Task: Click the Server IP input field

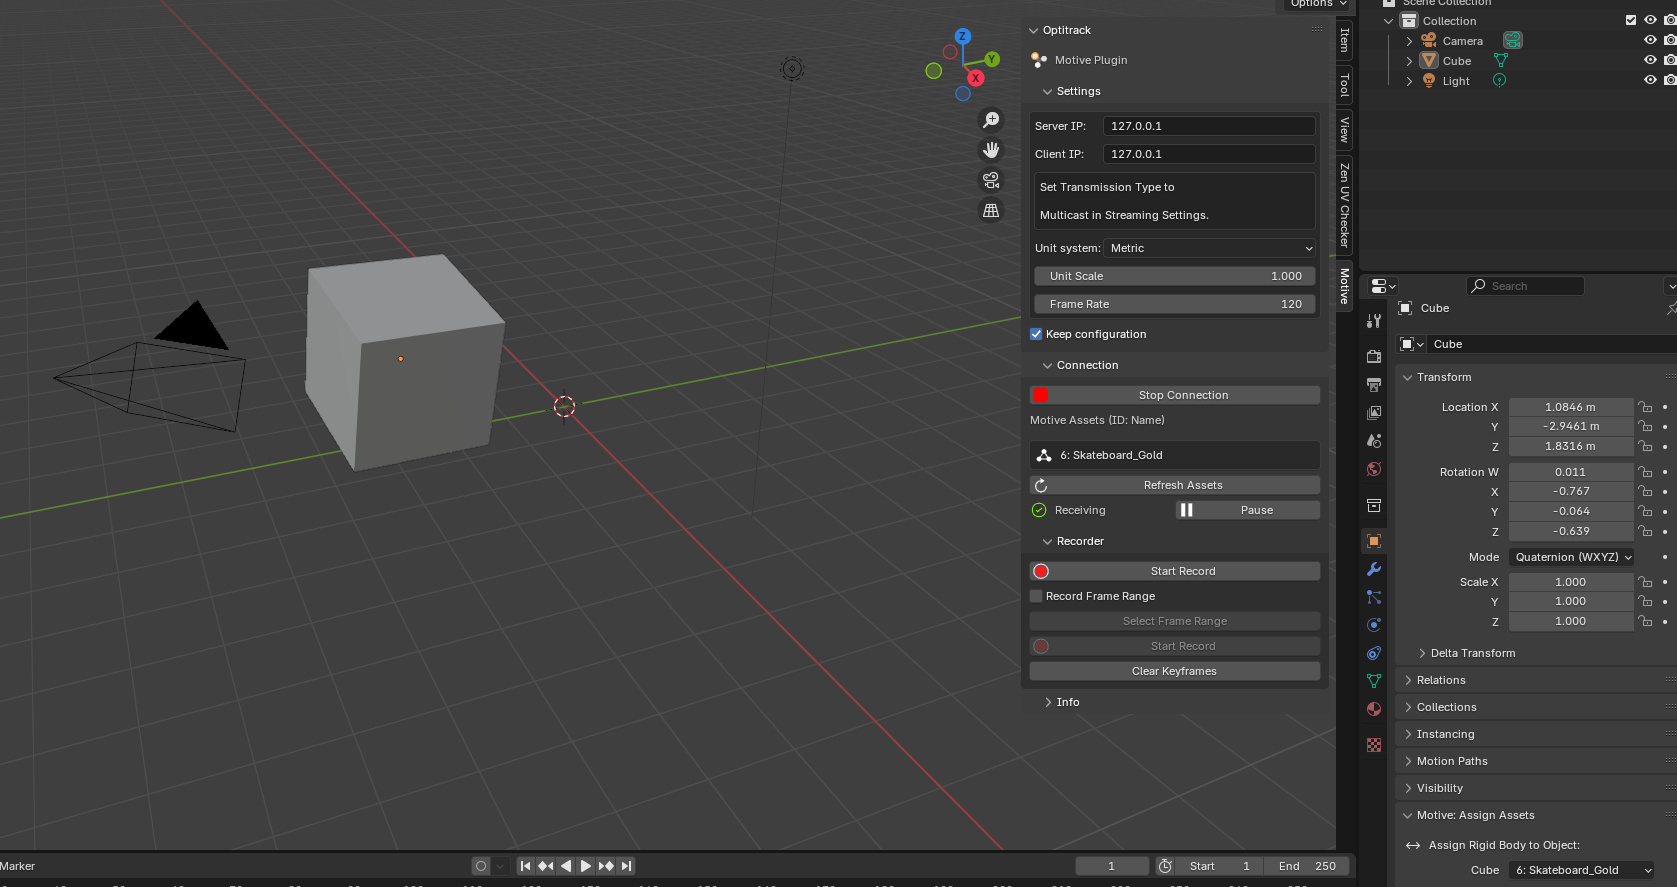Action: tap(1208, 126)
